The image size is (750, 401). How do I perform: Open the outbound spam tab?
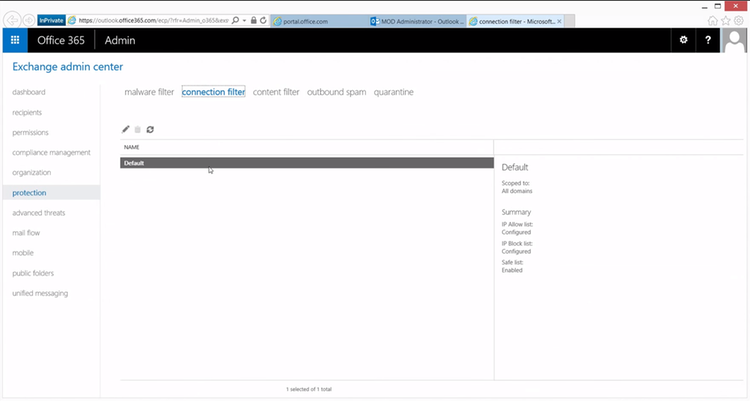[x=336, y=92]
